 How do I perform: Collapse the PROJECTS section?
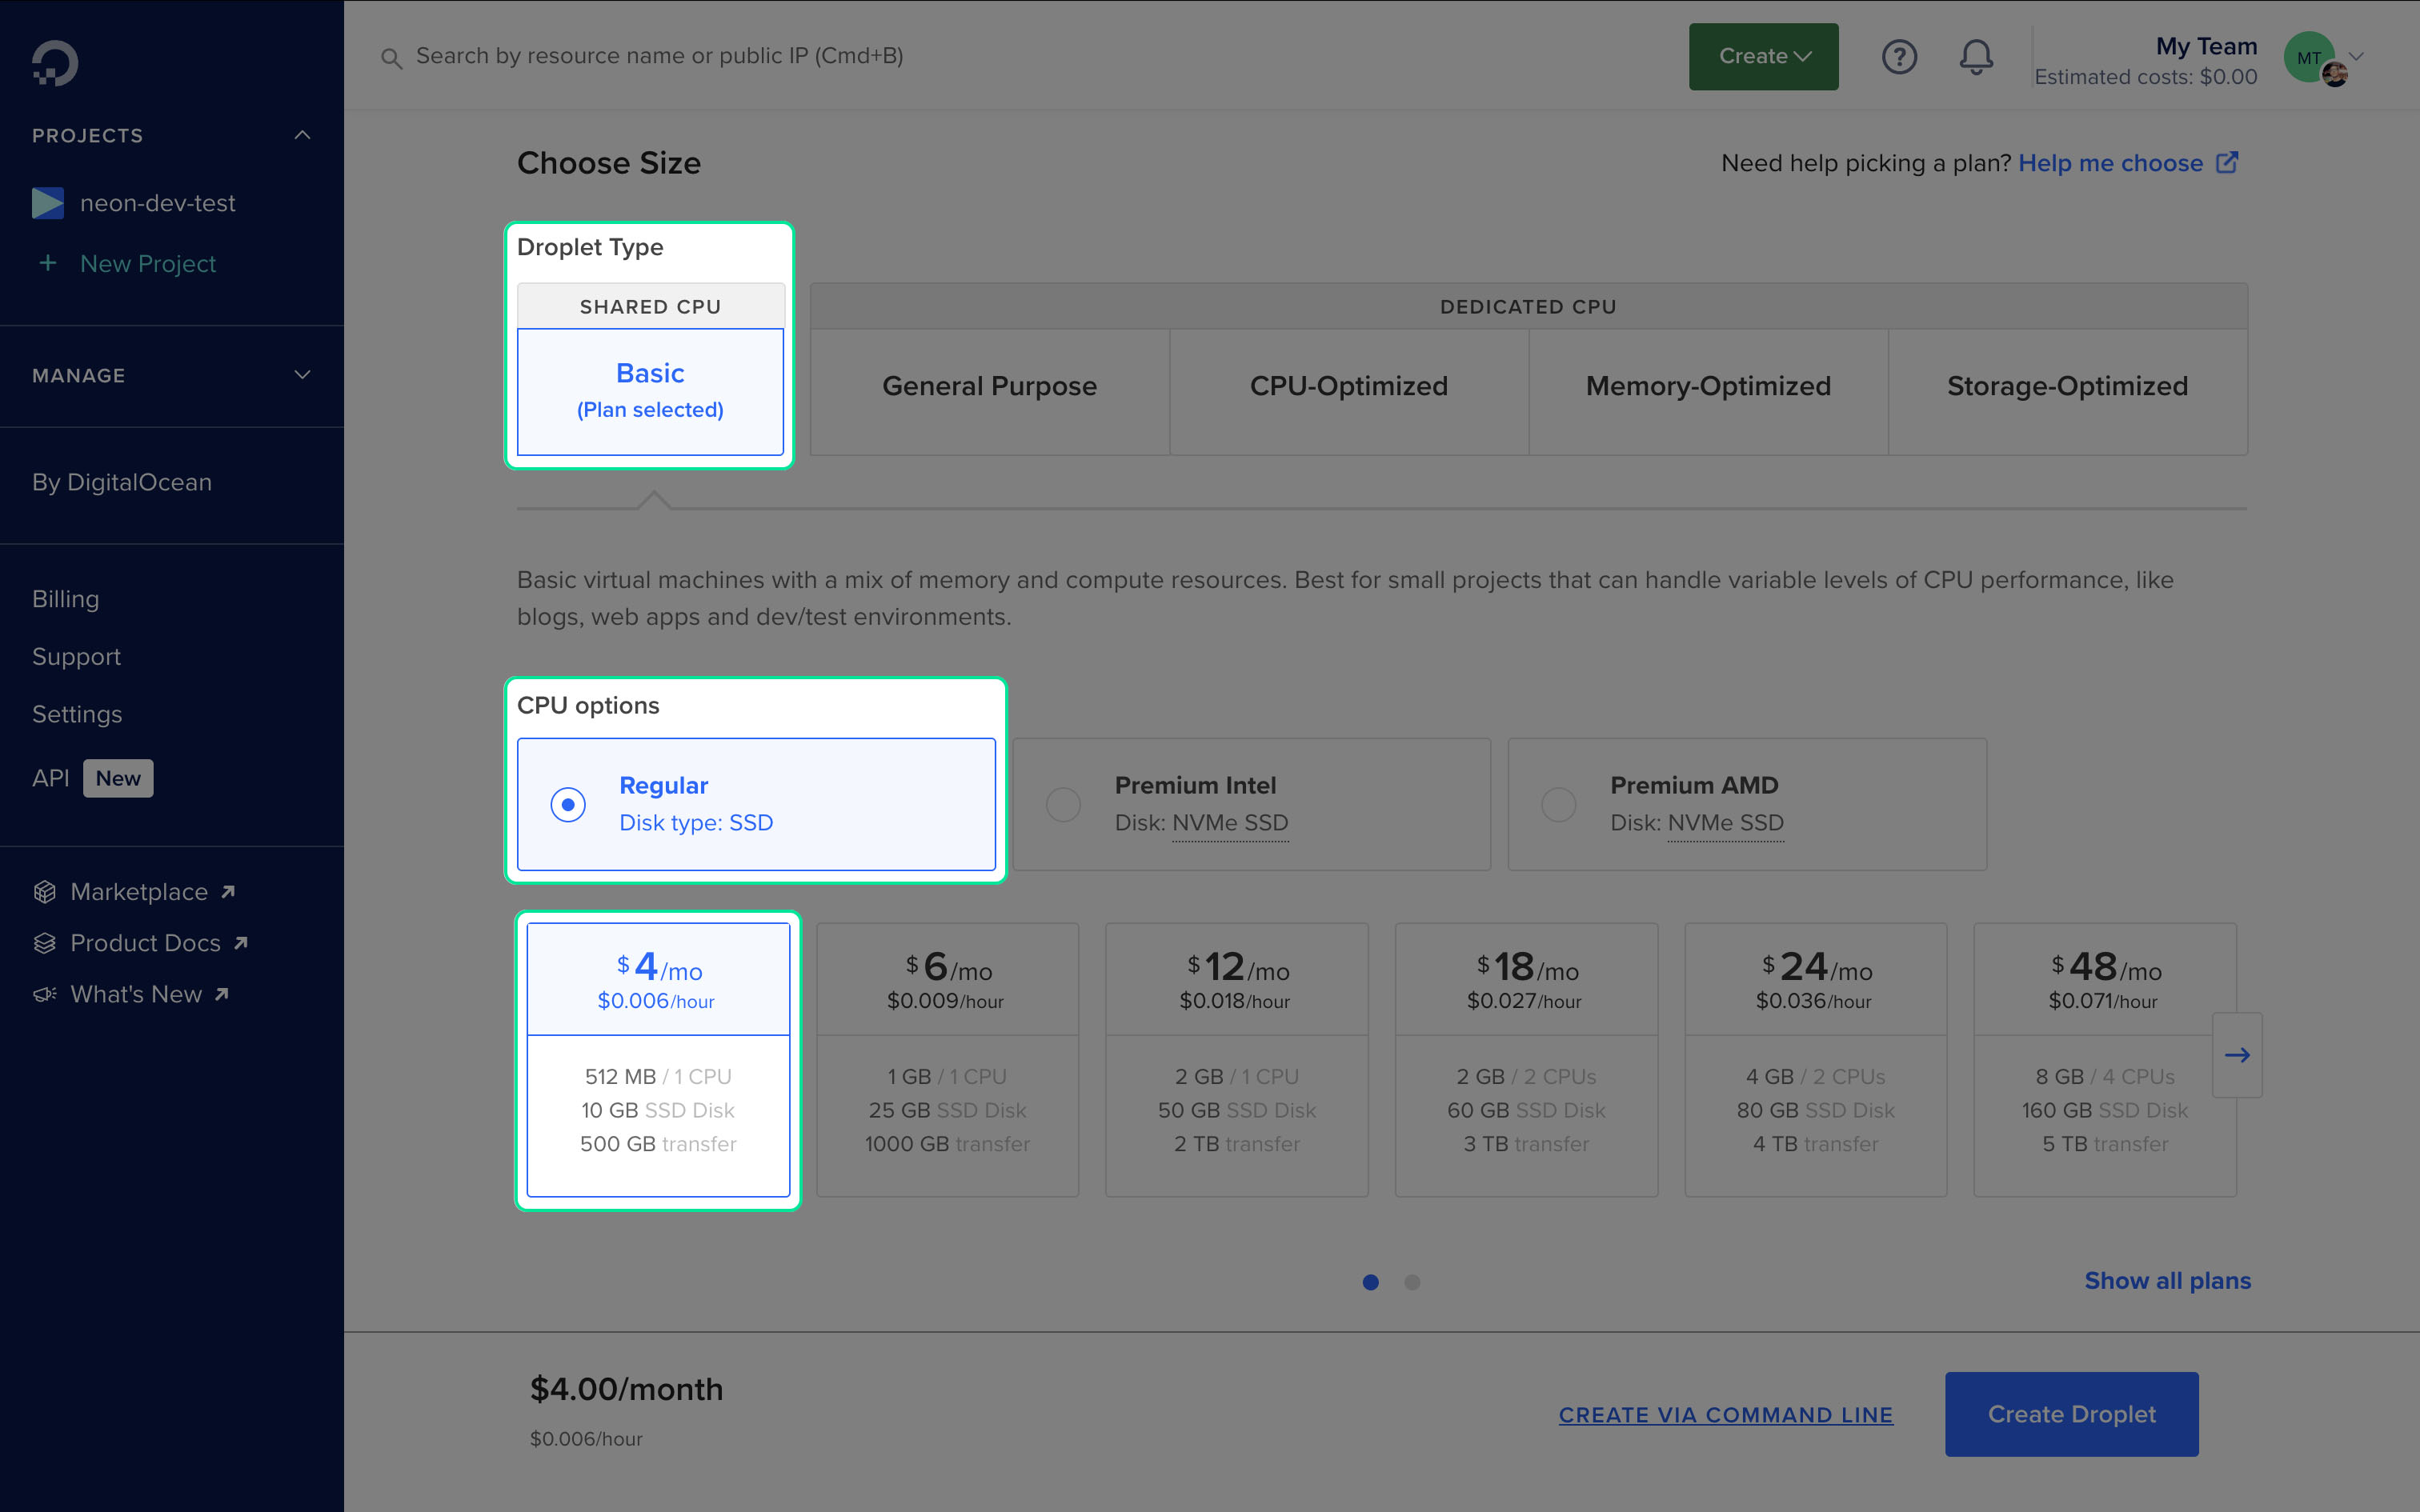[303, 135]
